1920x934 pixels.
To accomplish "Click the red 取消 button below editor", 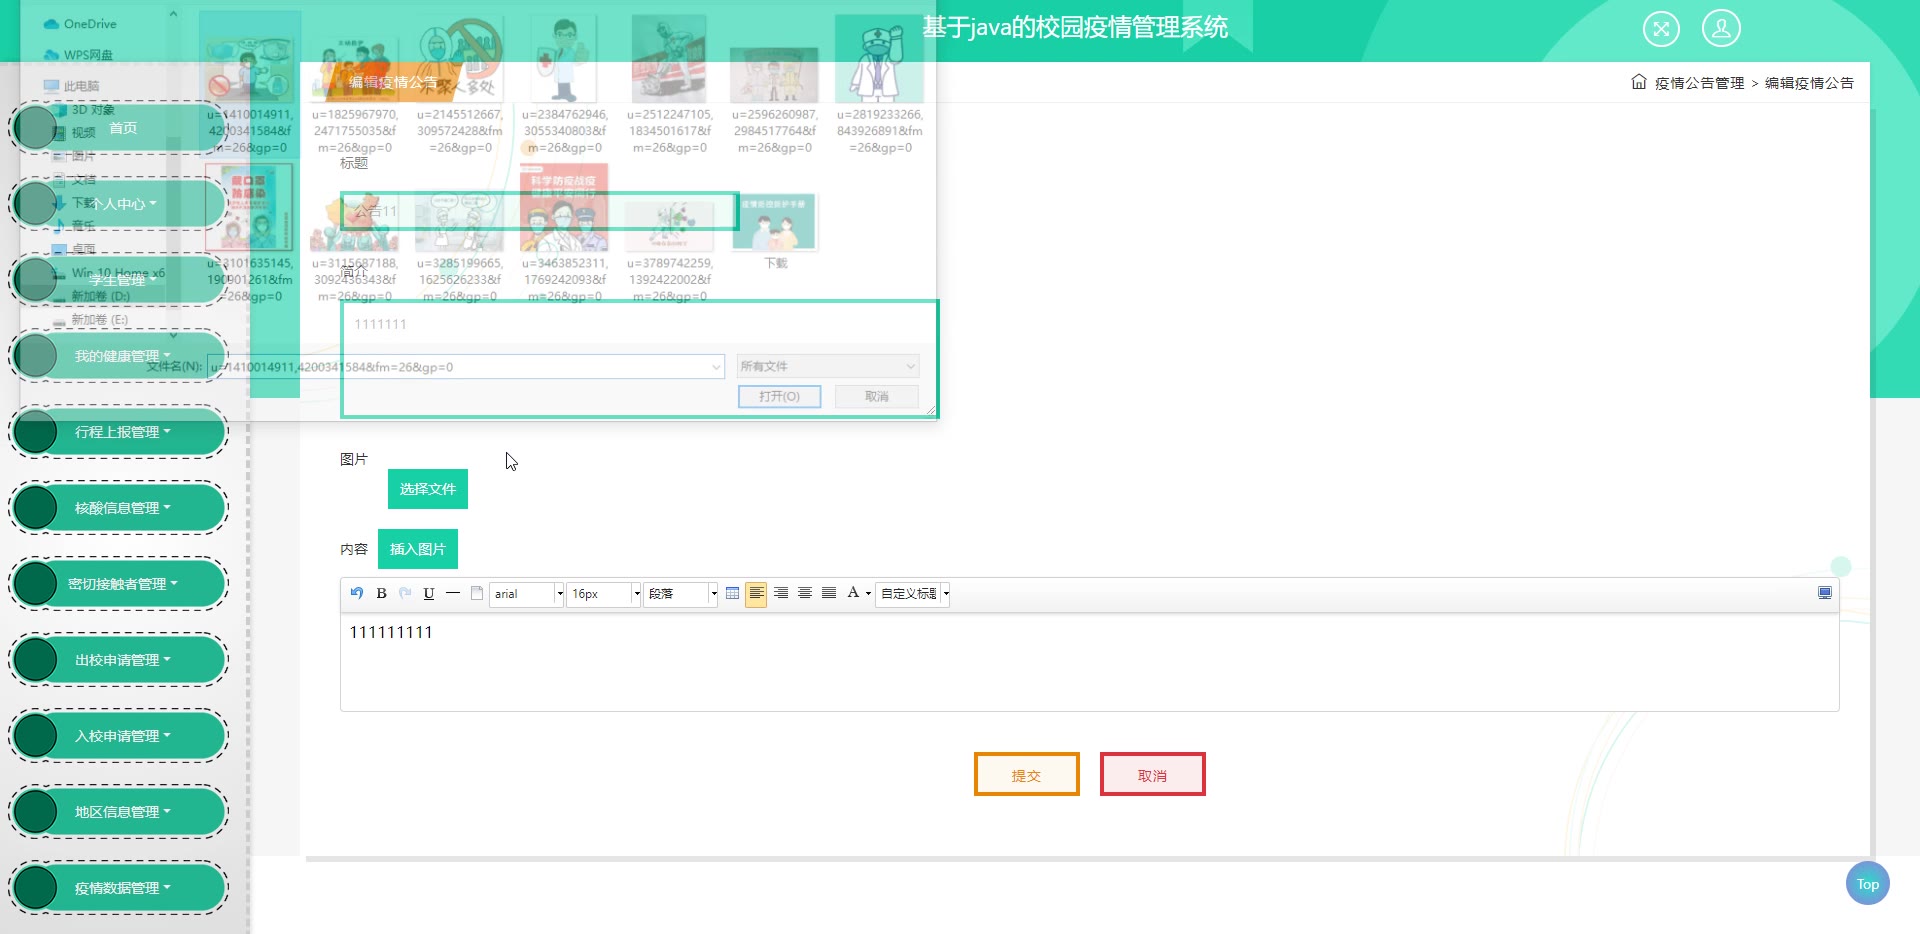I will pos(1153,775).
